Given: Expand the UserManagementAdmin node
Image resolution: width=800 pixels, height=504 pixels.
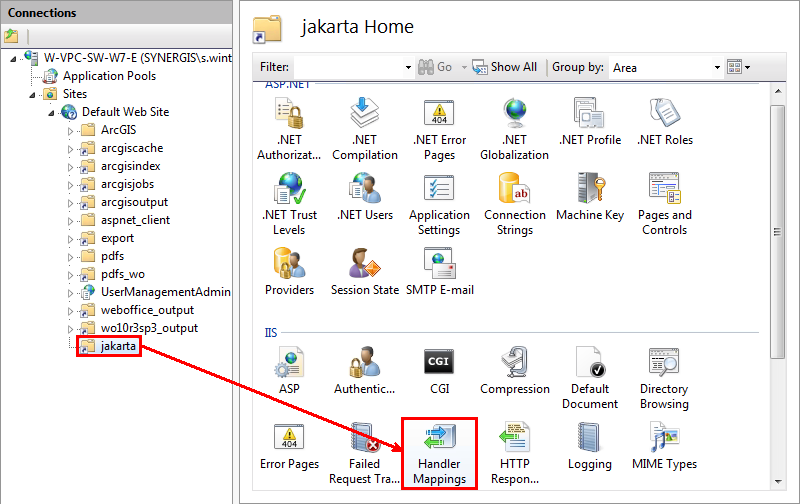Looking at the screenshot, I should [70, 293].
